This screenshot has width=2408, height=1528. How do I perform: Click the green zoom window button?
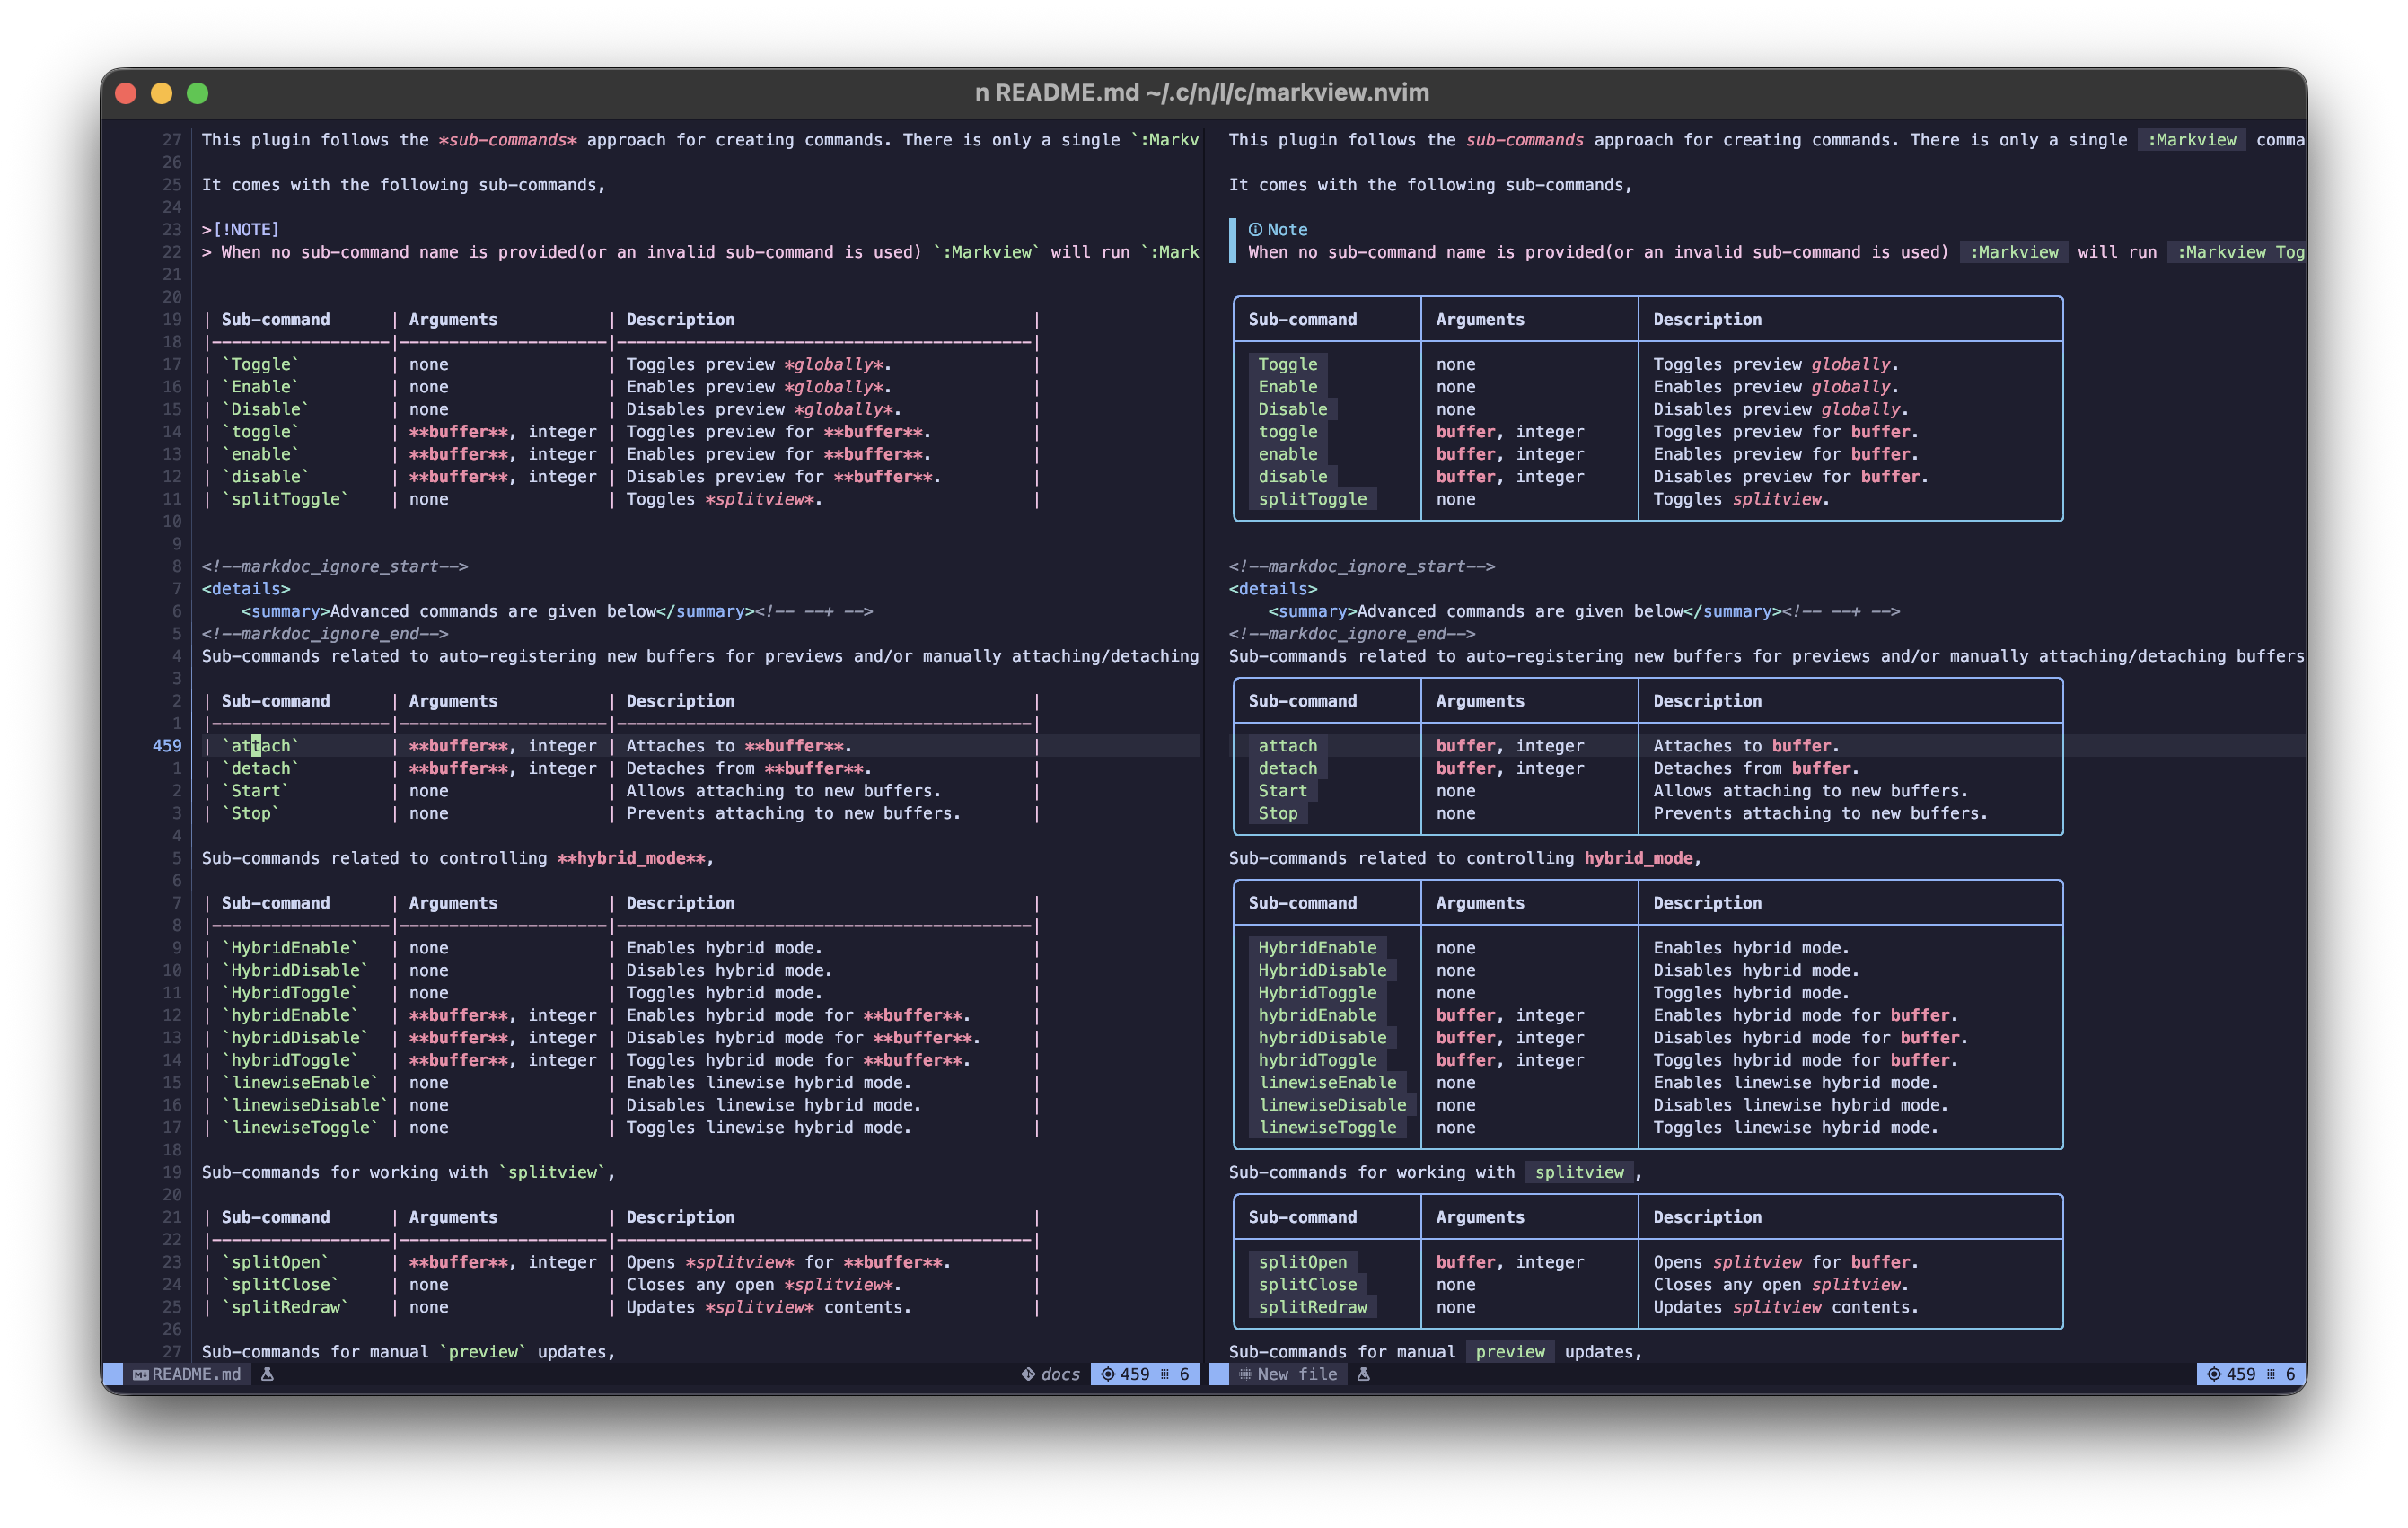click(x=198, y=93)
